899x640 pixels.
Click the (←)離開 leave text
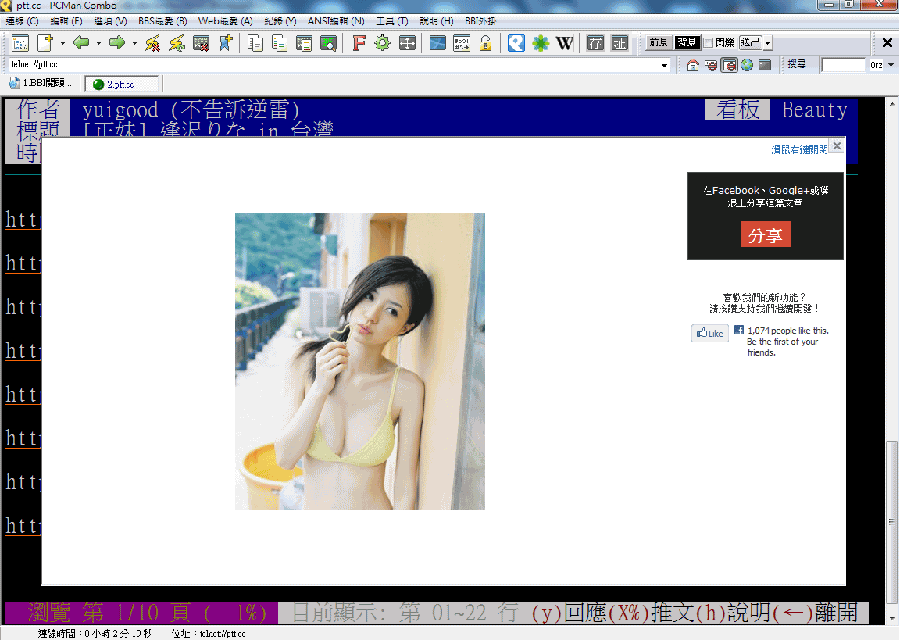[815, 612]
